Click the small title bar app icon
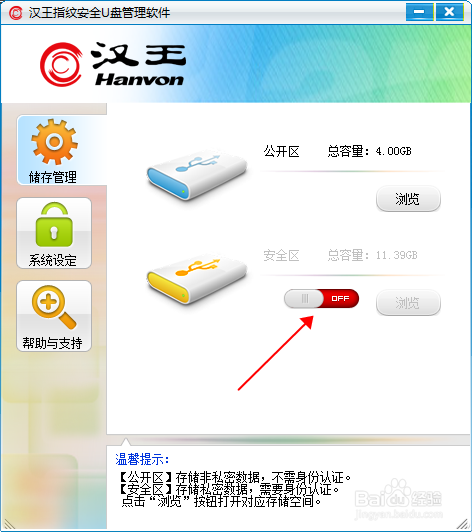The height and width of the screenshot is (532, 472). (16, 13)
